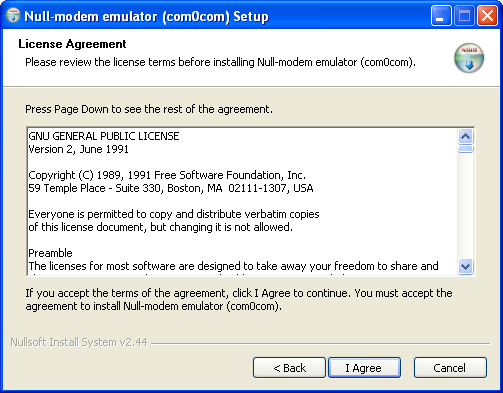Click the License Agreement header title

(72, 44)
